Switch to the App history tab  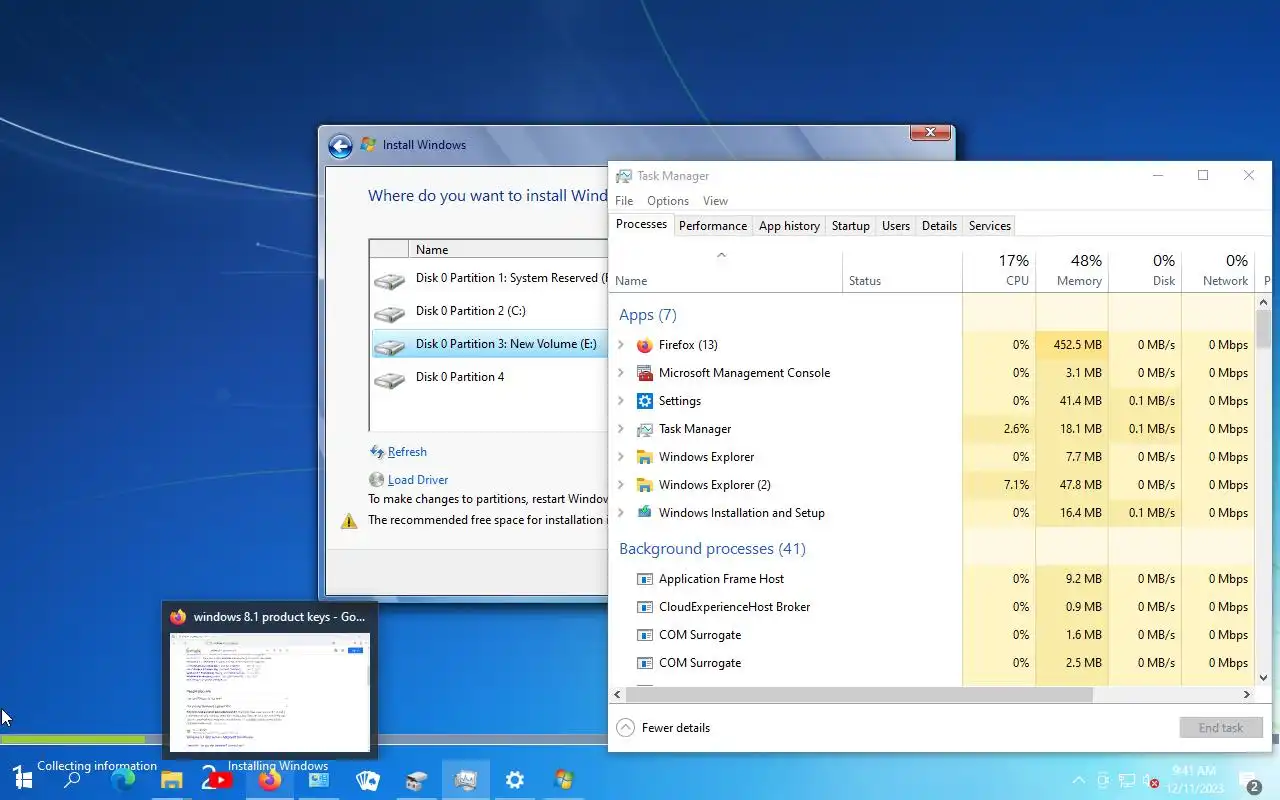pos(789,226)
